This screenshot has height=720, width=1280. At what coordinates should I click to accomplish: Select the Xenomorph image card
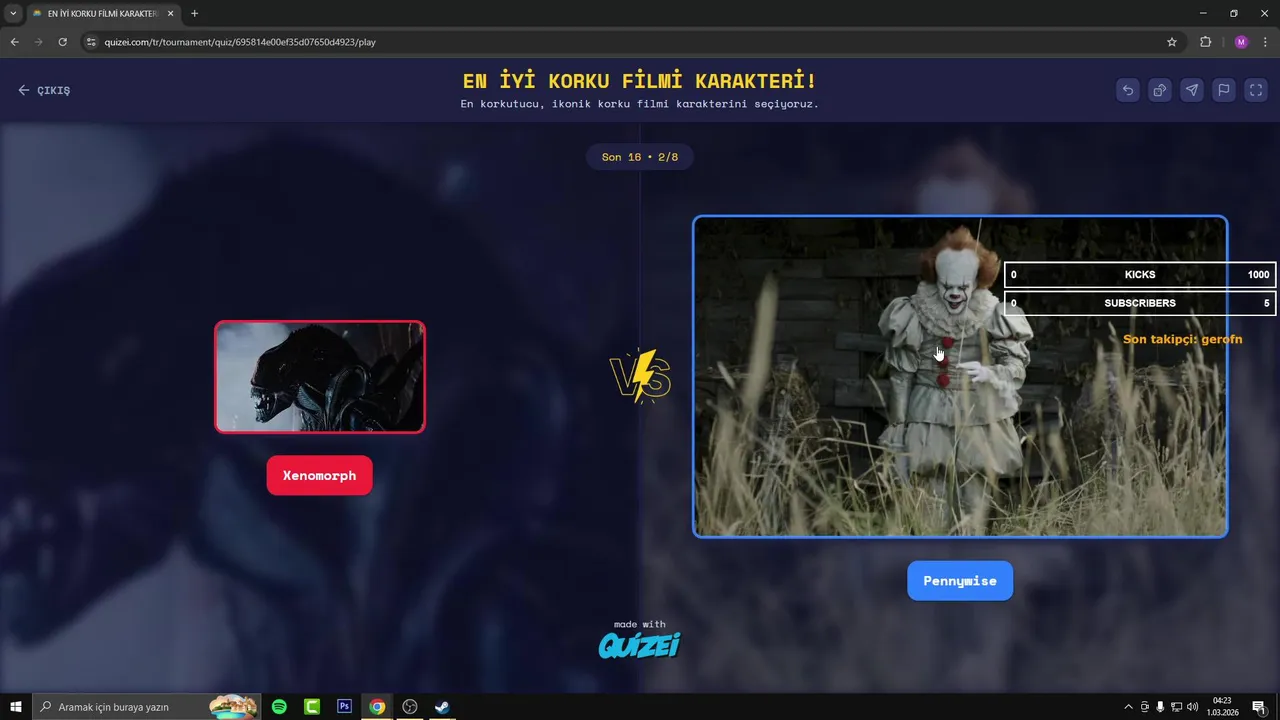click(320, 377)
